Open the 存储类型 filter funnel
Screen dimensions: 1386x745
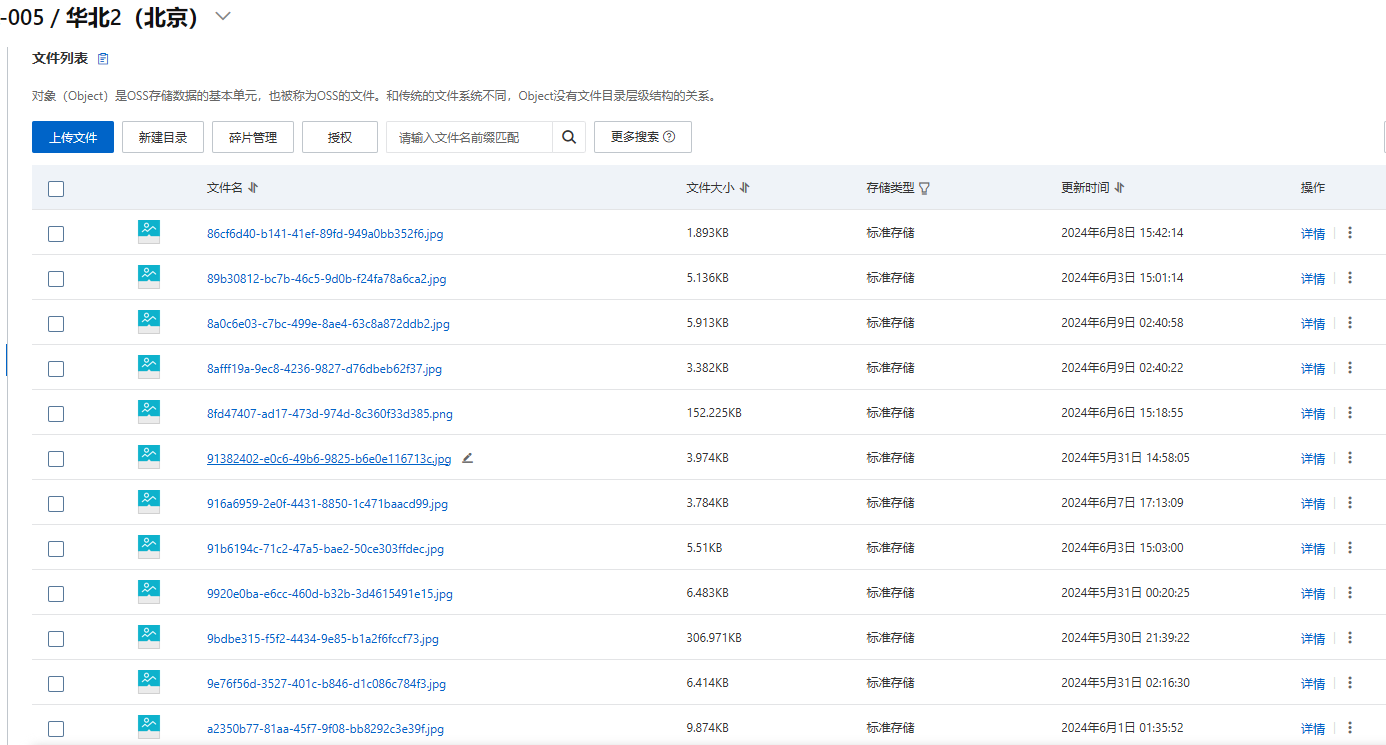click(924, 188)
